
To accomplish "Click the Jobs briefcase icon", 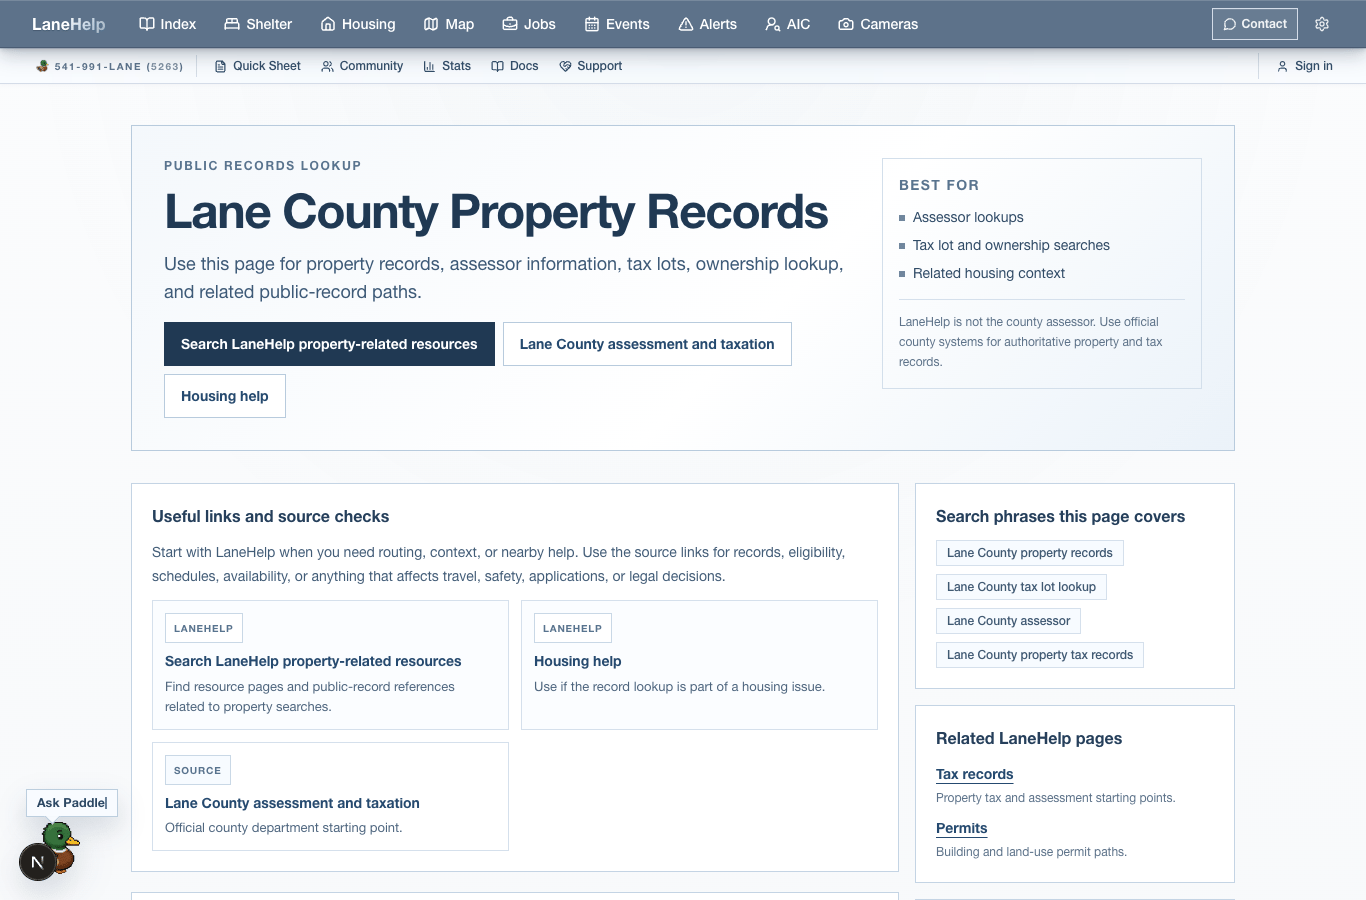I will point(510,24).
